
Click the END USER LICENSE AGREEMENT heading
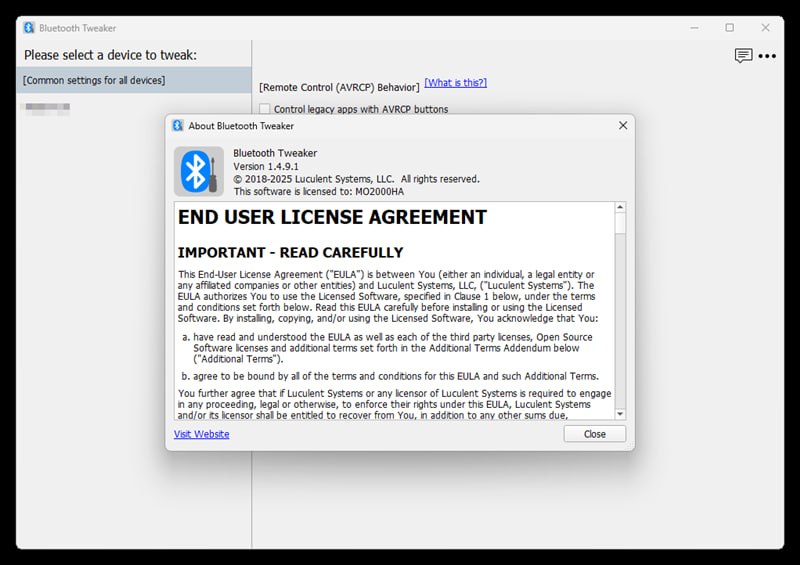pyautogui.click(x=332, y=217)
